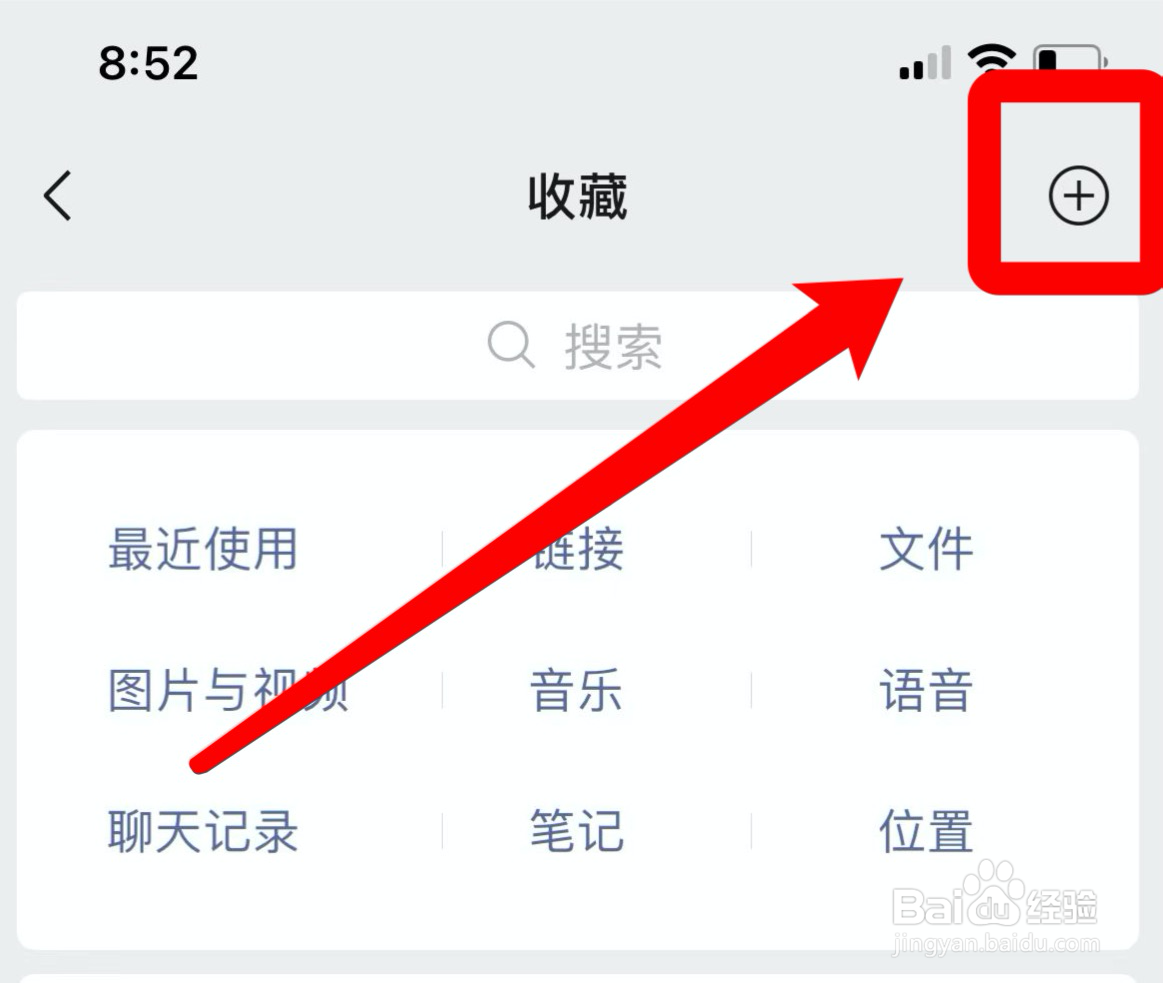Show favorites under 文件
The image size is (1163, 983).
click(926, 549)
